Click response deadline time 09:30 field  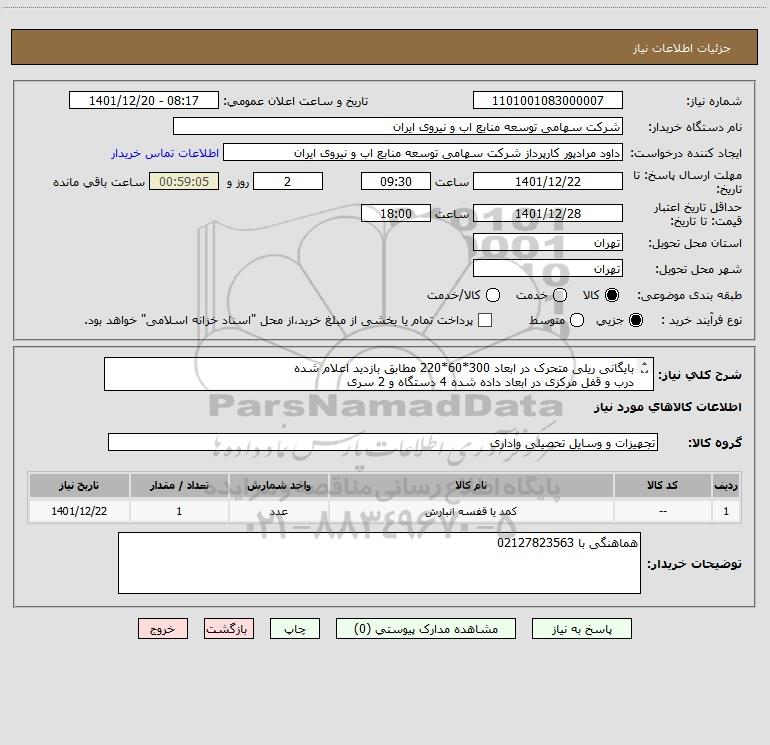tap(396, 181)
